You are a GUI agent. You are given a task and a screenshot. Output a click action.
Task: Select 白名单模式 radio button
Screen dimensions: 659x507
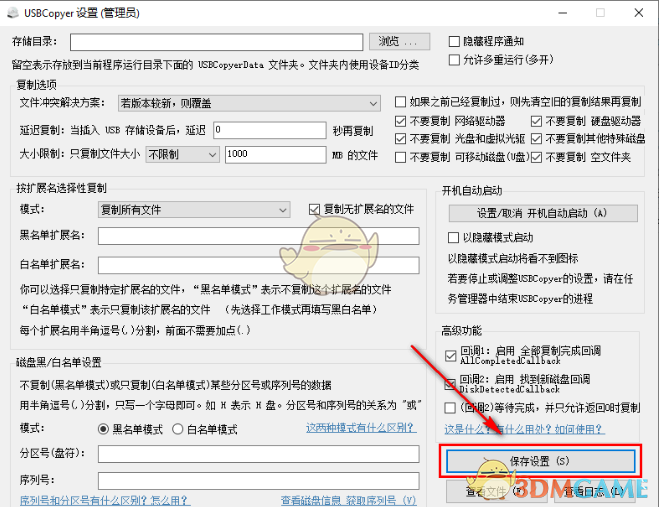point(178,429)
